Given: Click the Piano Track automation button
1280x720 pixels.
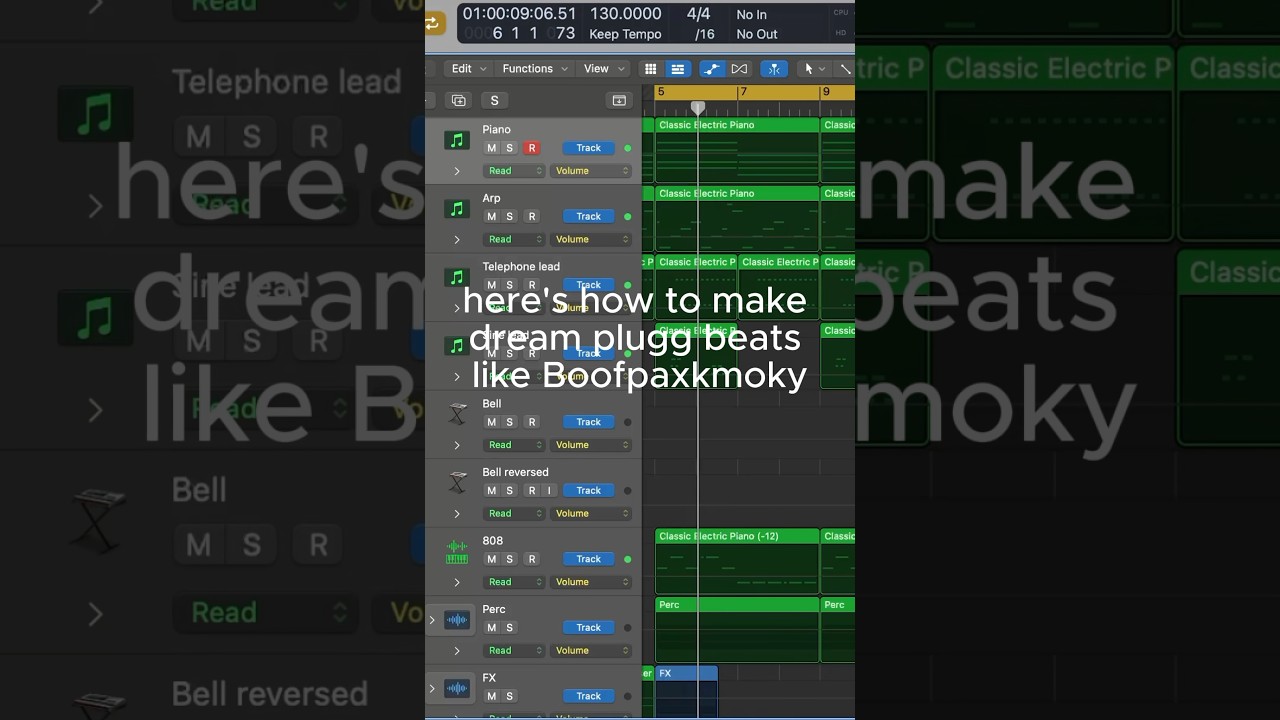Looking at the screenshot, I should 589,148.
